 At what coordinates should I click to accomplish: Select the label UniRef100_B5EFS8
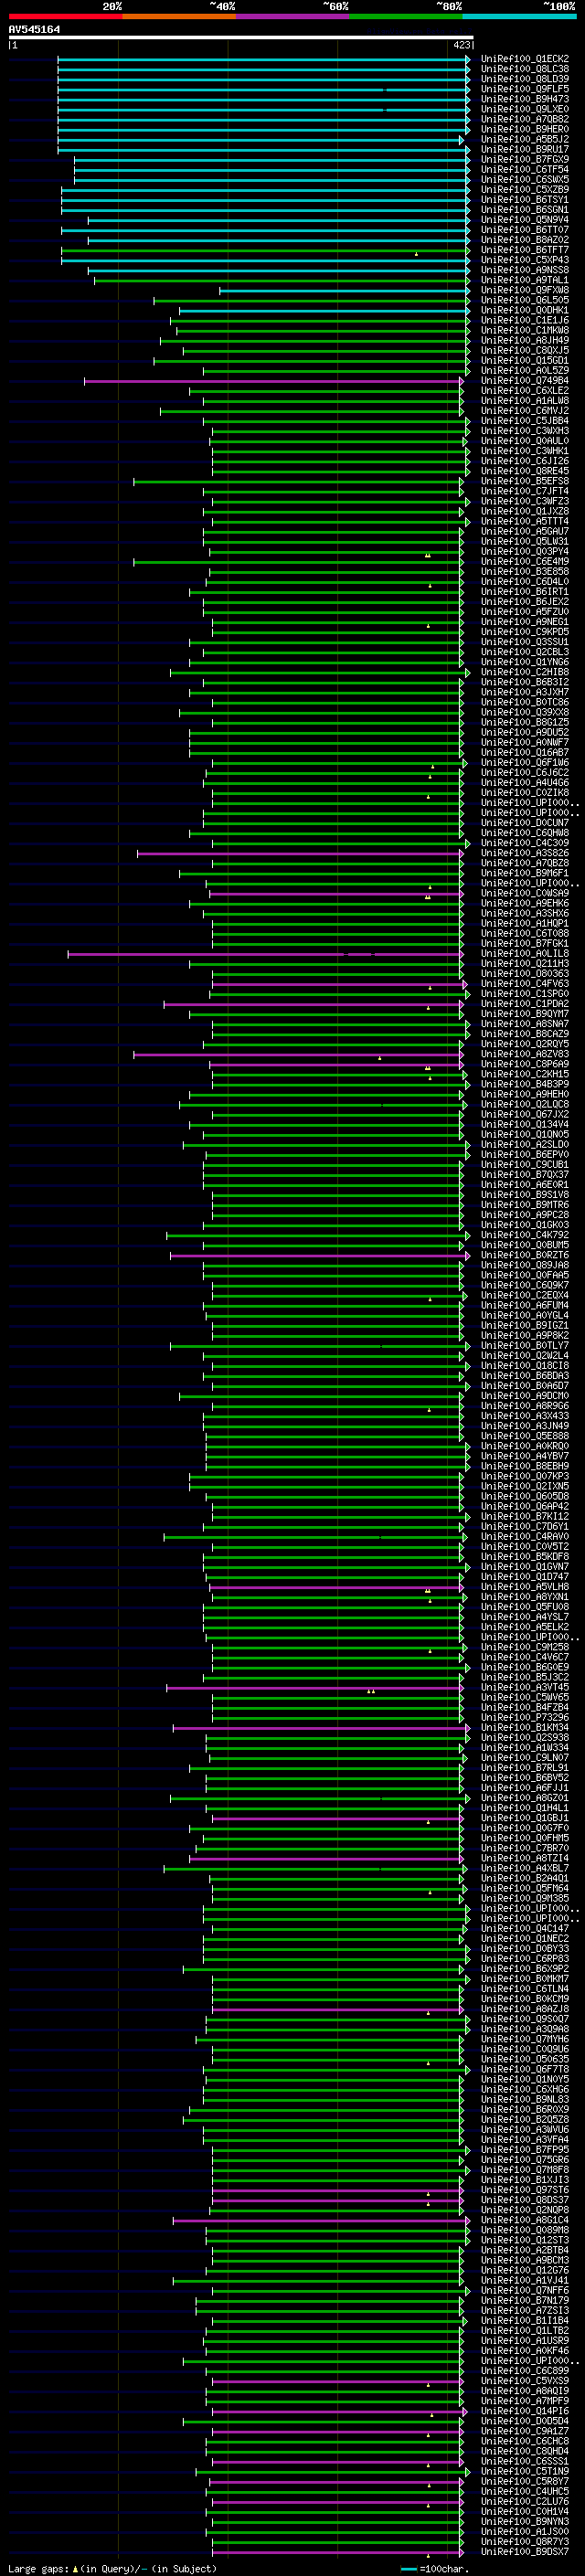tap(525, 481)
